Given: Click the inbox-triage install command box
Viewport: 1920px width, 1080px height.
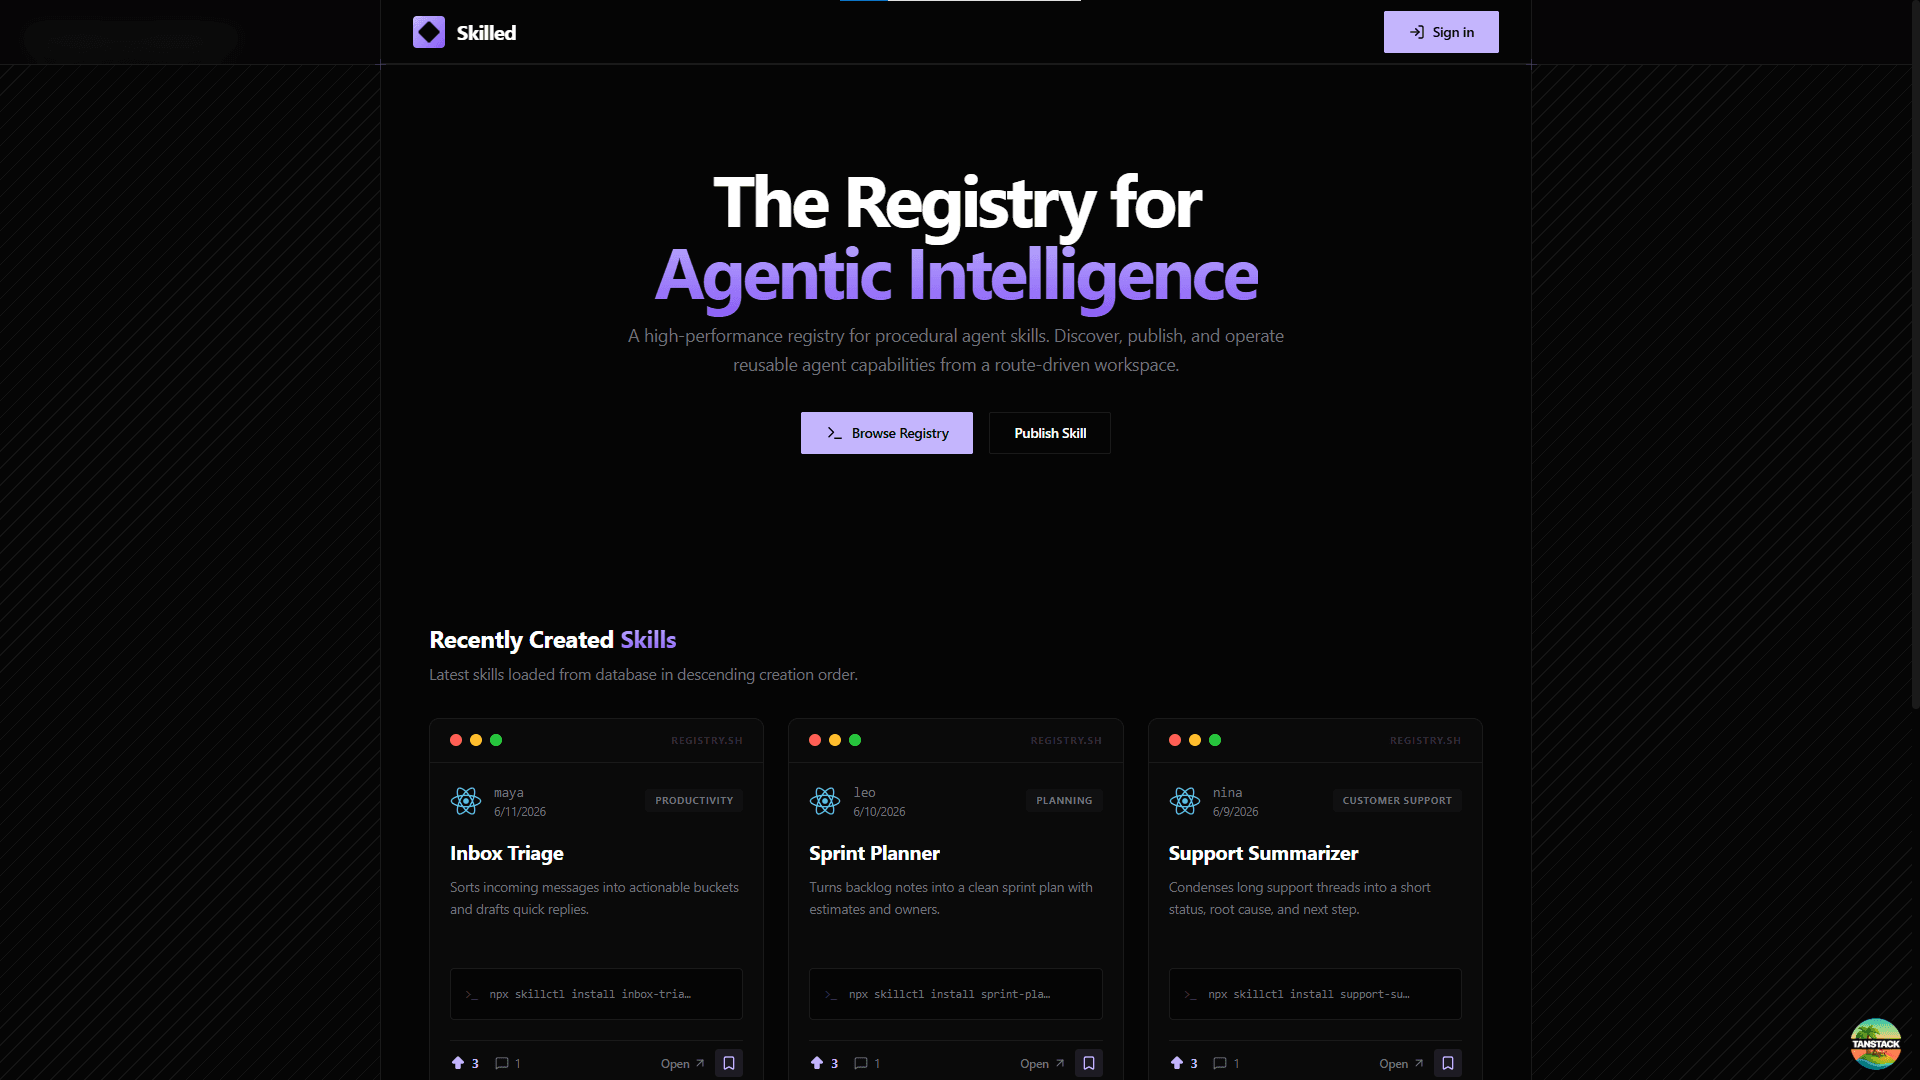Looking at the screenshot, I should 596,994.
